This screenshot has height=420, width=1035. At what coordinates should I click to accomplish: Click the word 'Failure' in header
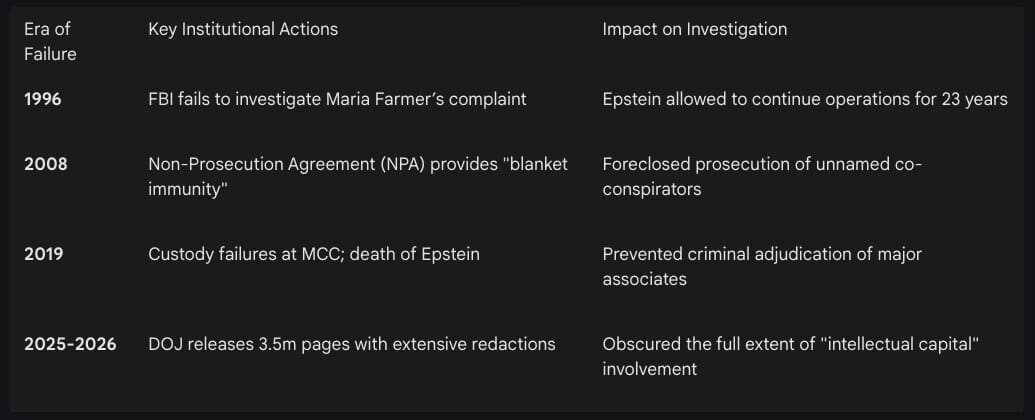(x=50, y=54)
